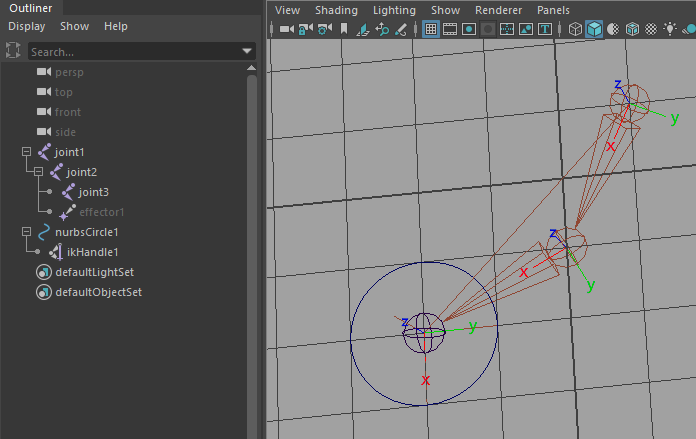Click the camera Bookmarks icon

click(x=344, y=29)
